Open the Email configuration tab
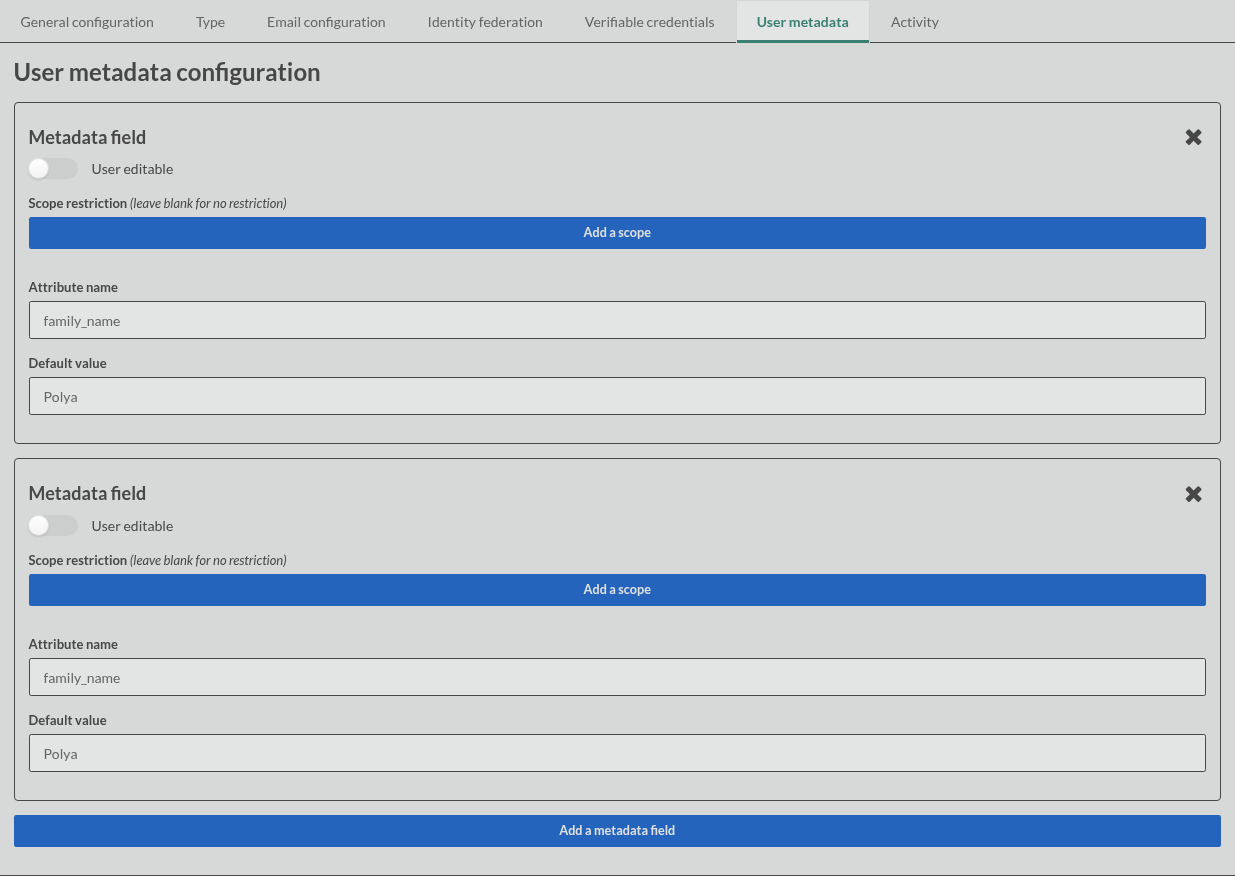The height and width of the screenshot is (876, 1235). [x=326, y=22]
